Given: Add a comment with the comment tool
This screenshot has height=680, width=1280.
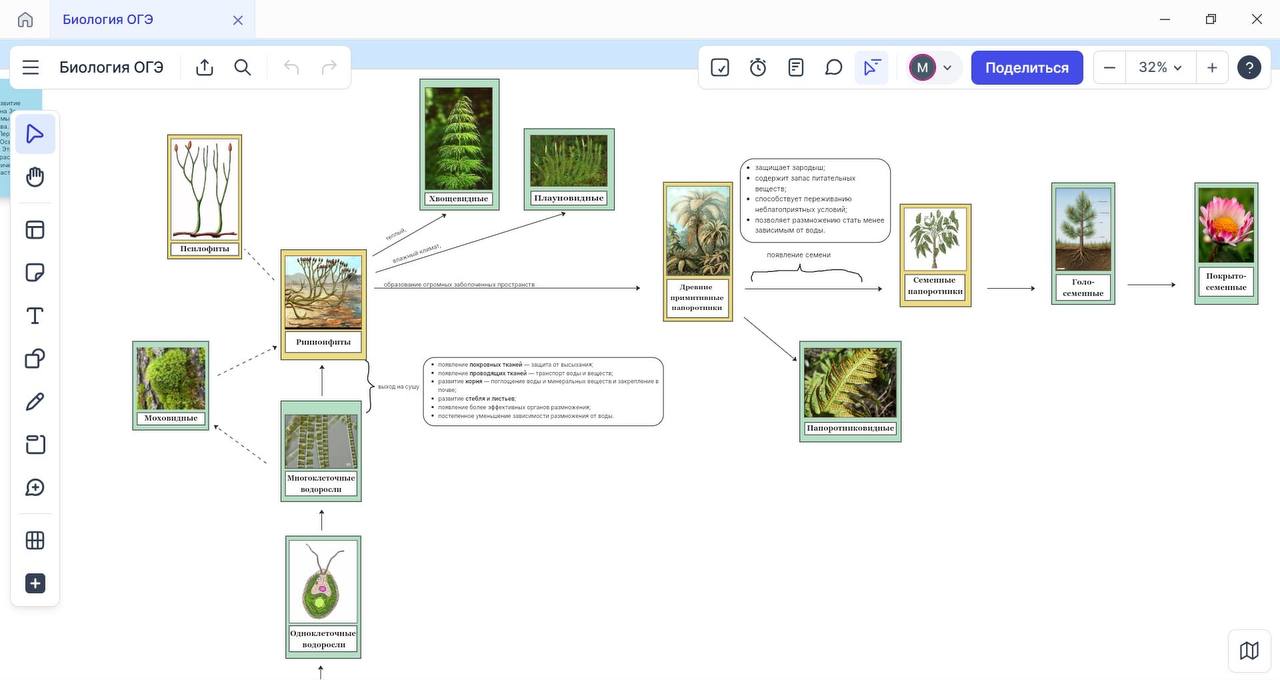Looking at the screenshot, I should point(35,488).
